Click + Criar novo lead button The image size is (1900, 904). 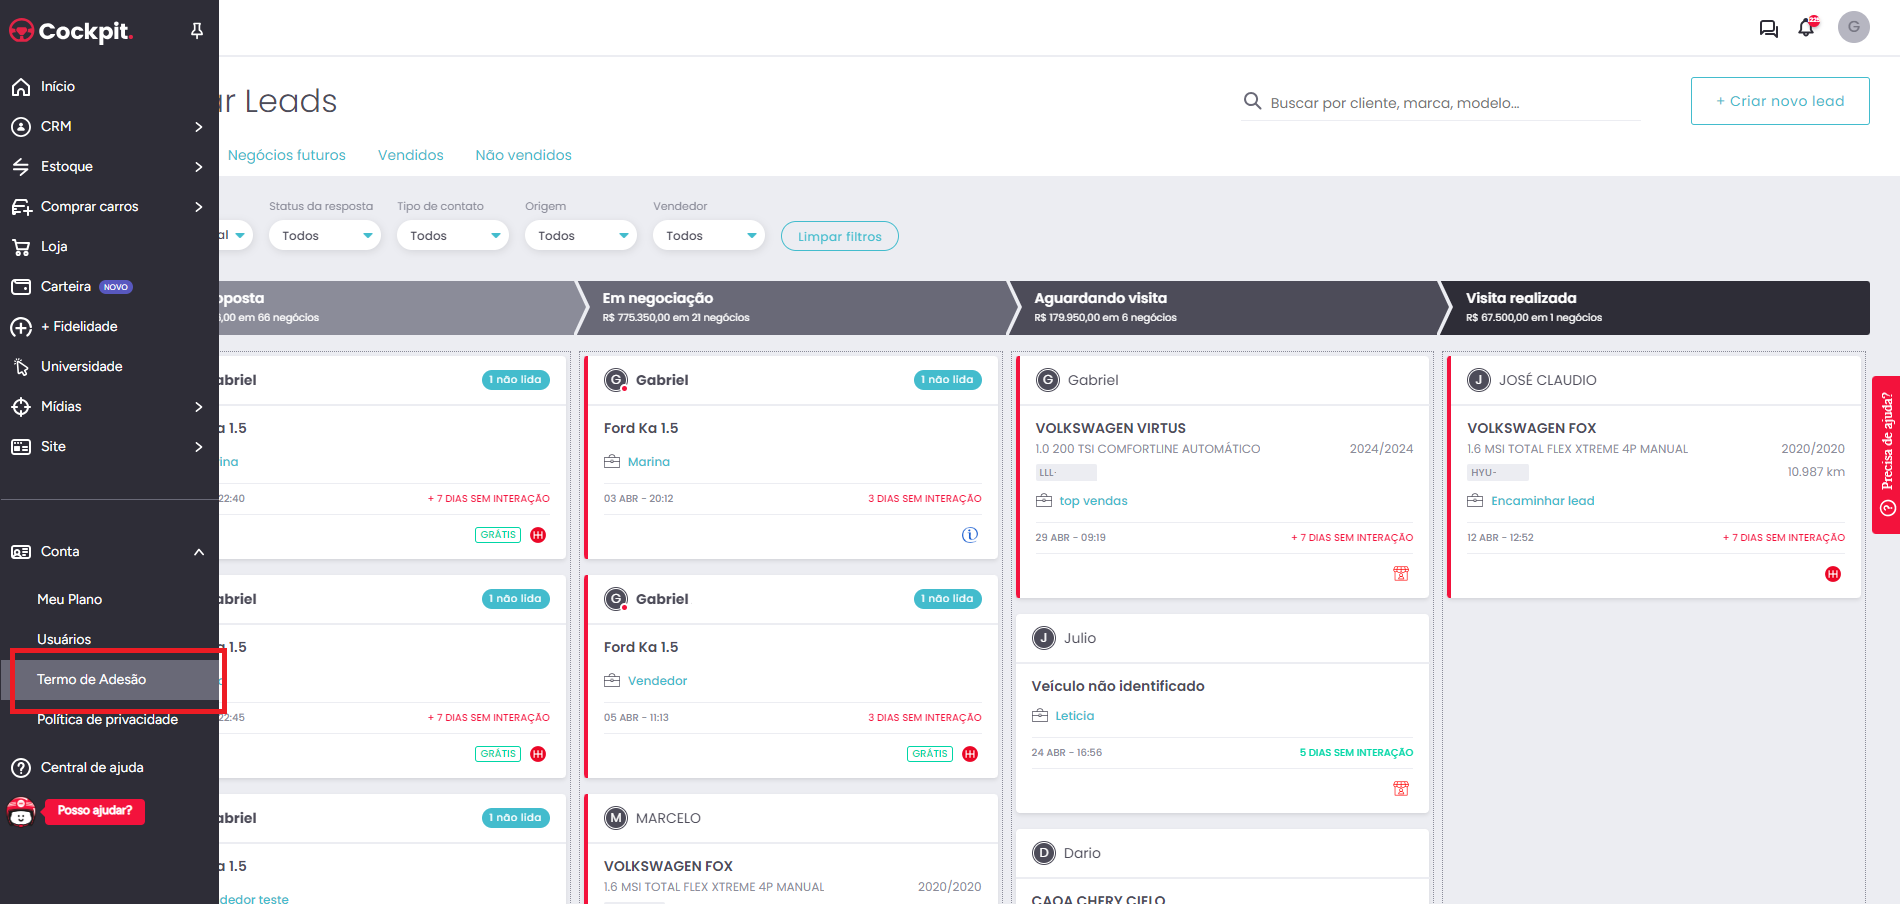coord(1780,101)
